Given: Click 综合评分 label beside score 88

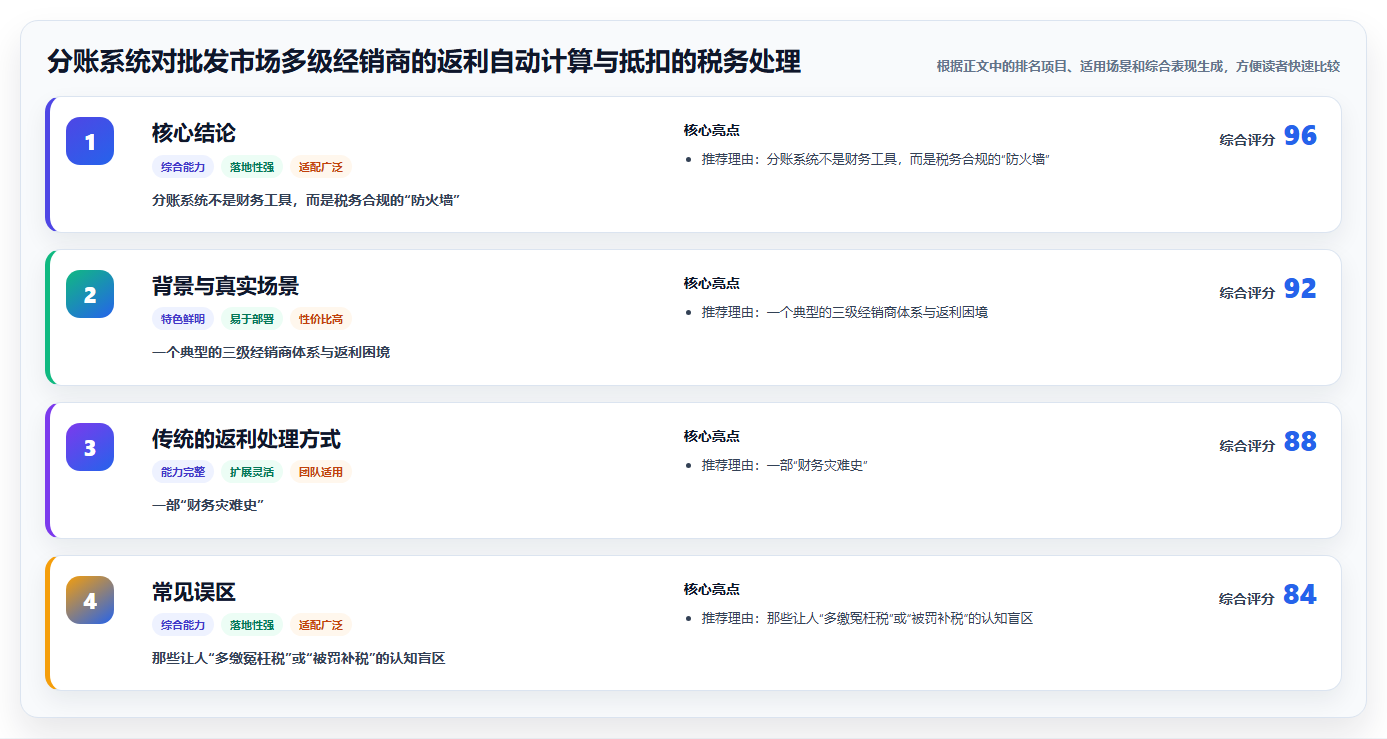Looking at the screenshot, I should click(x=1247, y=446).
